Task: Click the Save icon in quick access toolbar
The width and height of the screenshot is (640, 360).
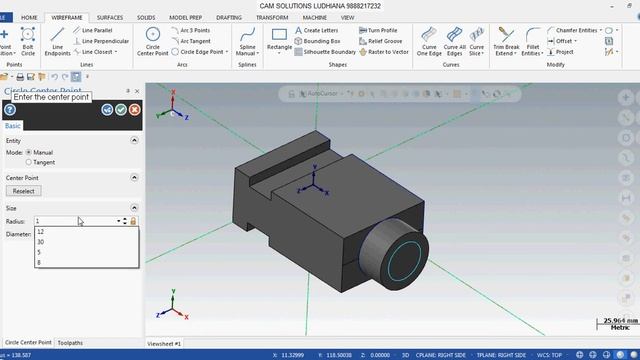Action: point(31,77)
